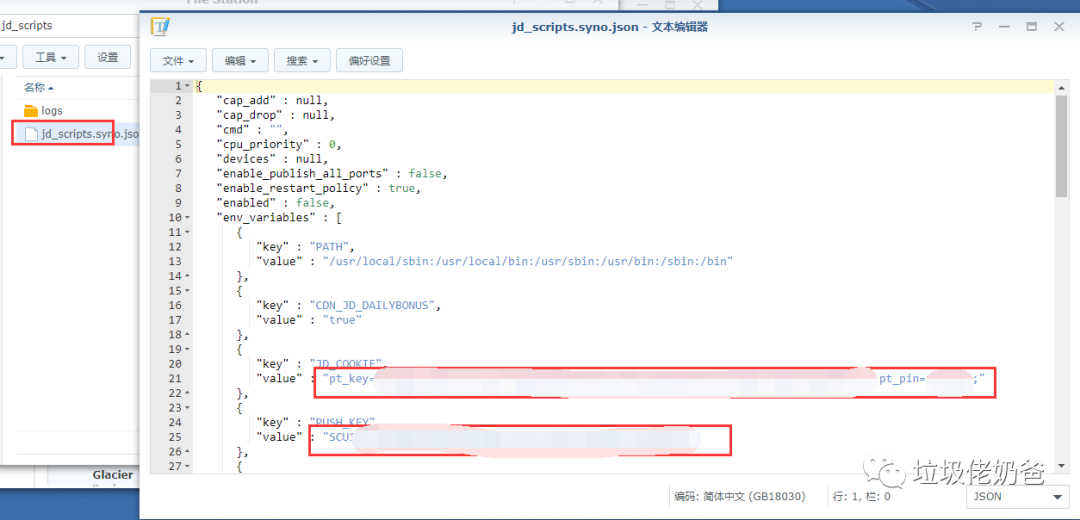Click the logs folder icon

(x=31, y=111)
